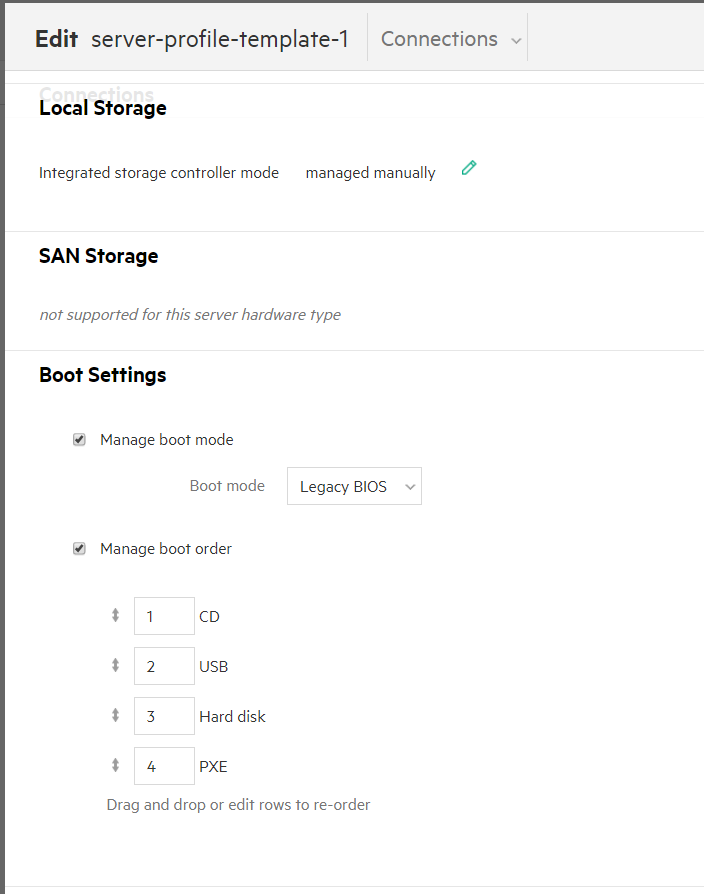Disable the Manage boot order checkbox

(79, 548)
